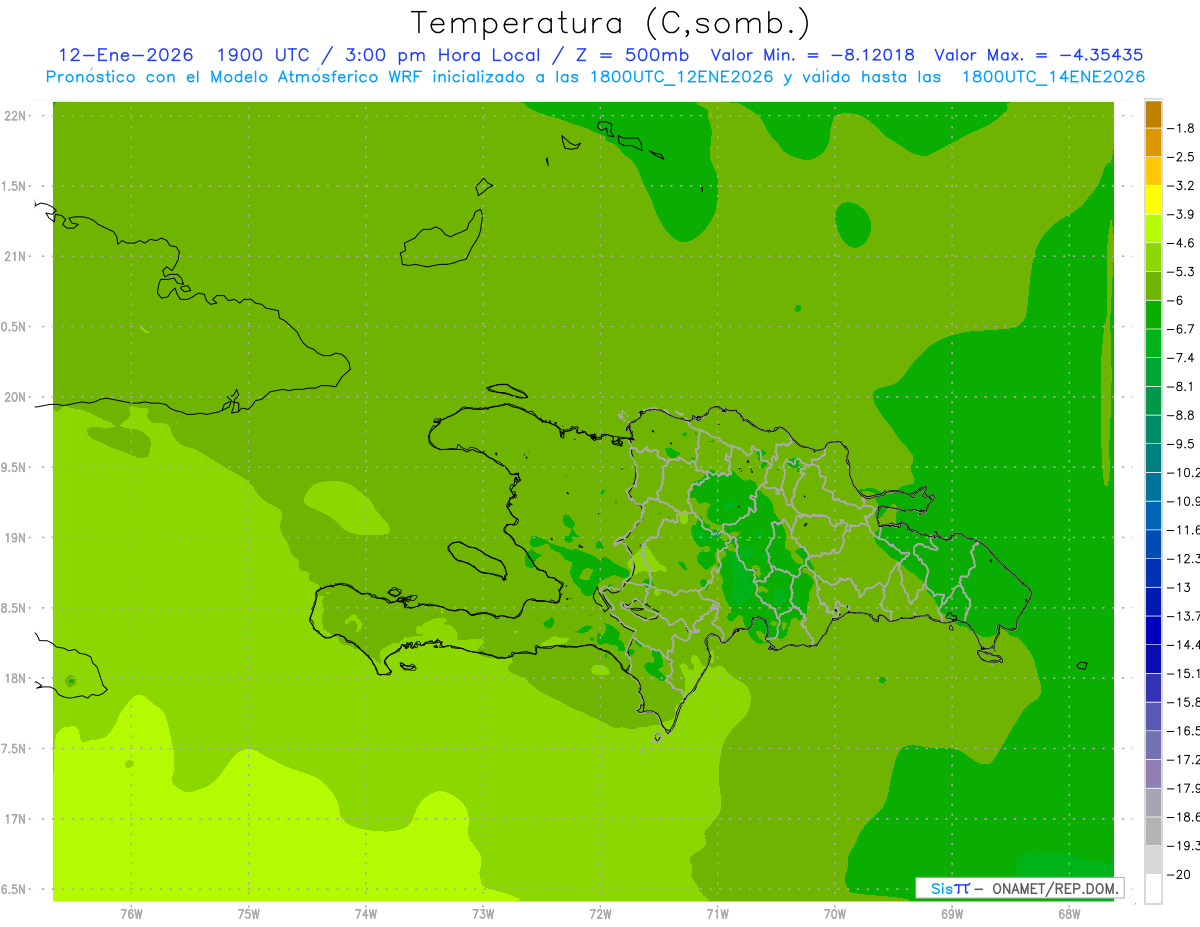Click the "1800UTC_14ENE2026" valid-until time text

coord(1053,77)
